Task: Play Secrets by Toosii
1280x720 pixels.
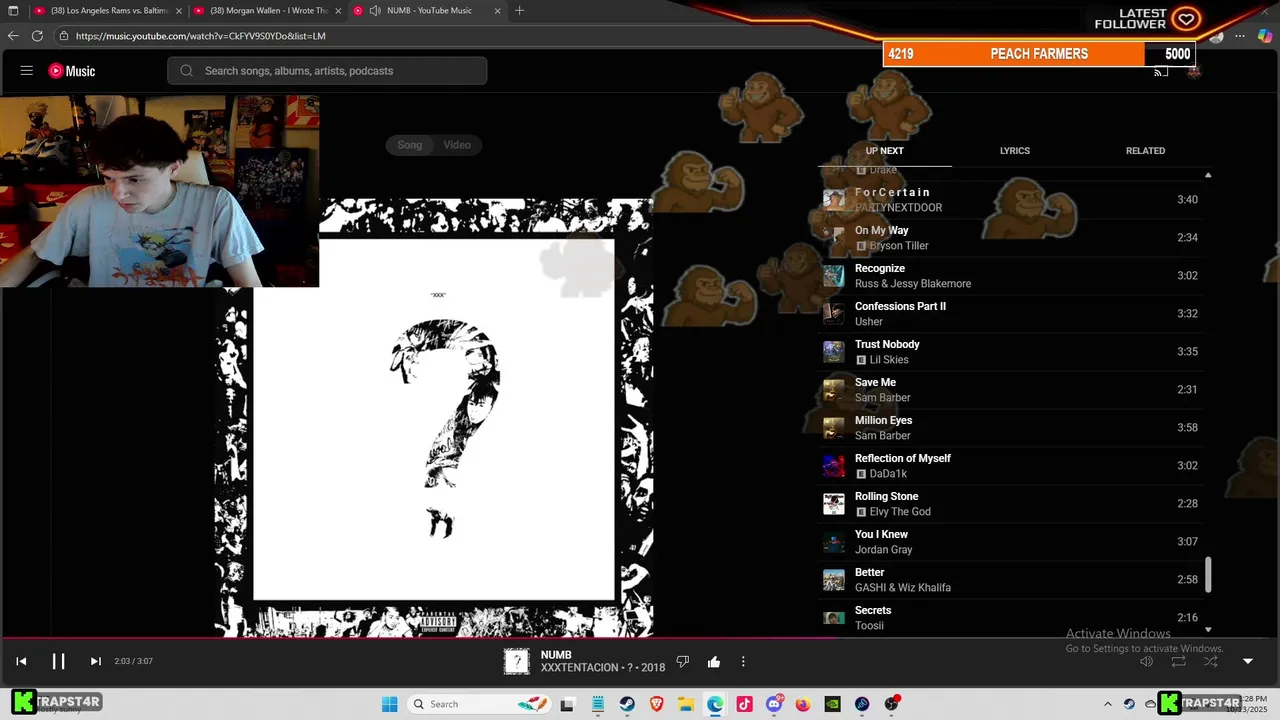Action: pos(1010,617)
